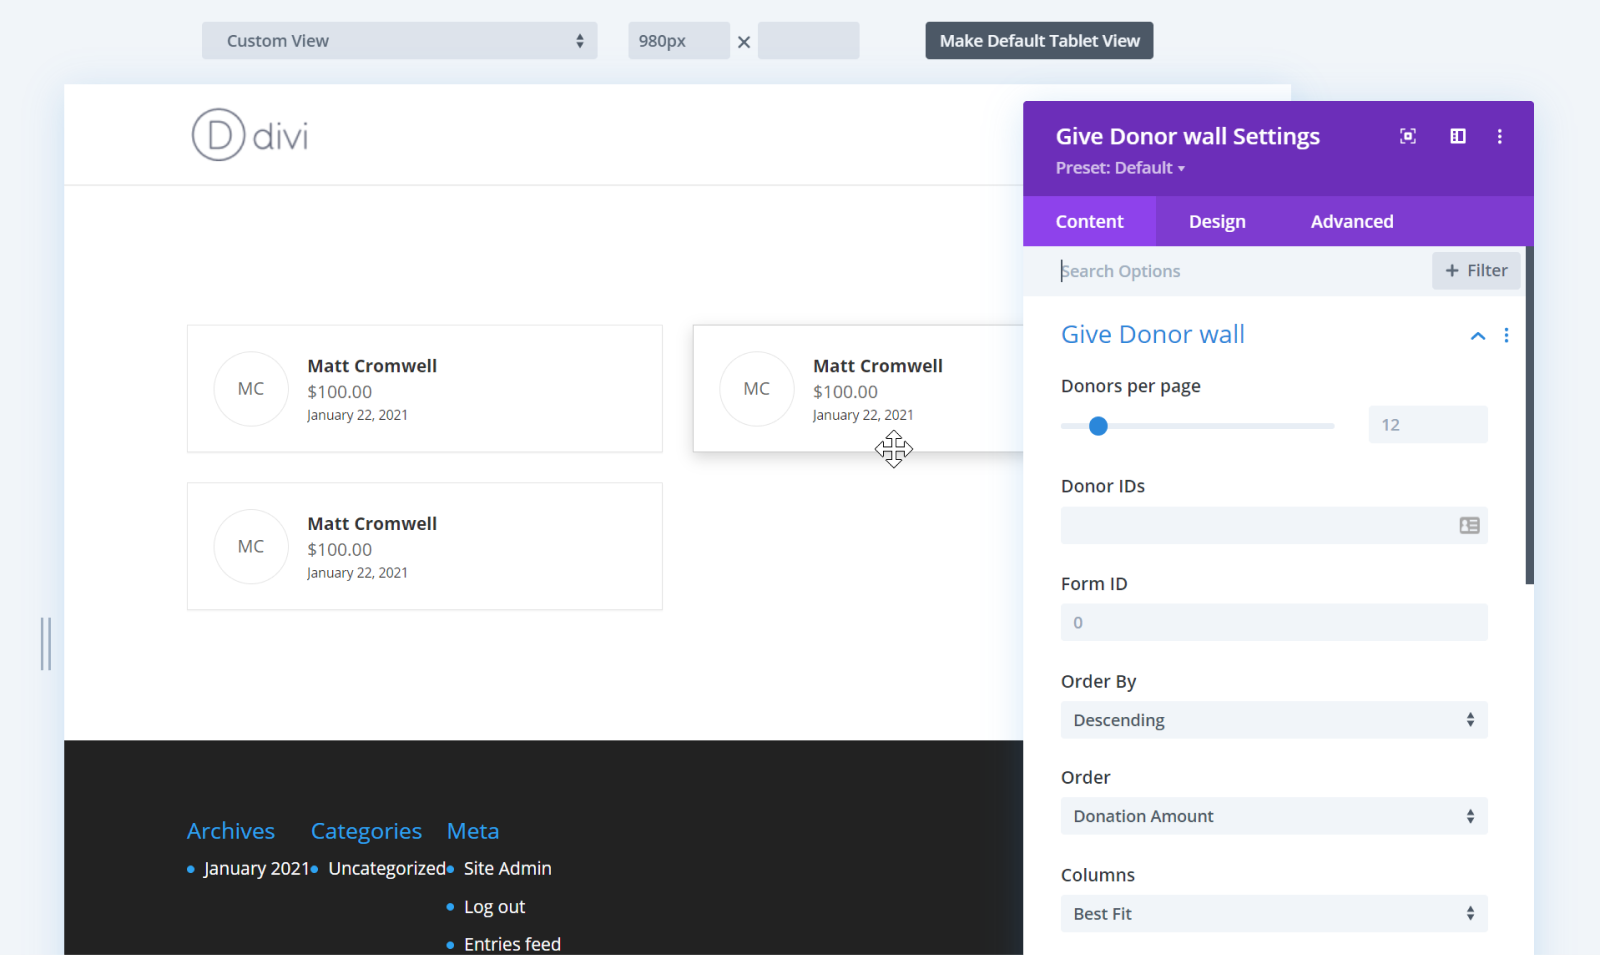The height and width of the screenshot is (955, 1600).
Task: Click the Meta footer heading
Action: click(473, 831)
